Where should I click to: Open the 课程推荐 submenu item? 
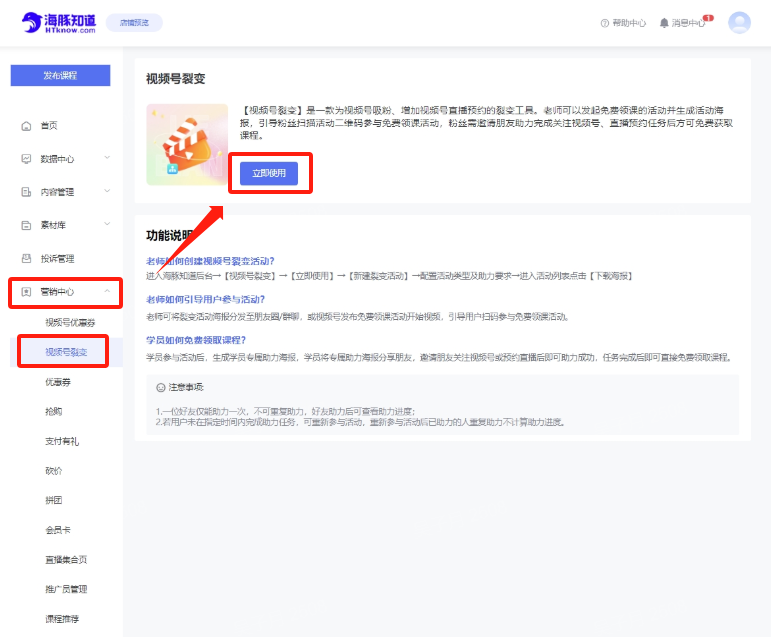(x=62, y=619)
